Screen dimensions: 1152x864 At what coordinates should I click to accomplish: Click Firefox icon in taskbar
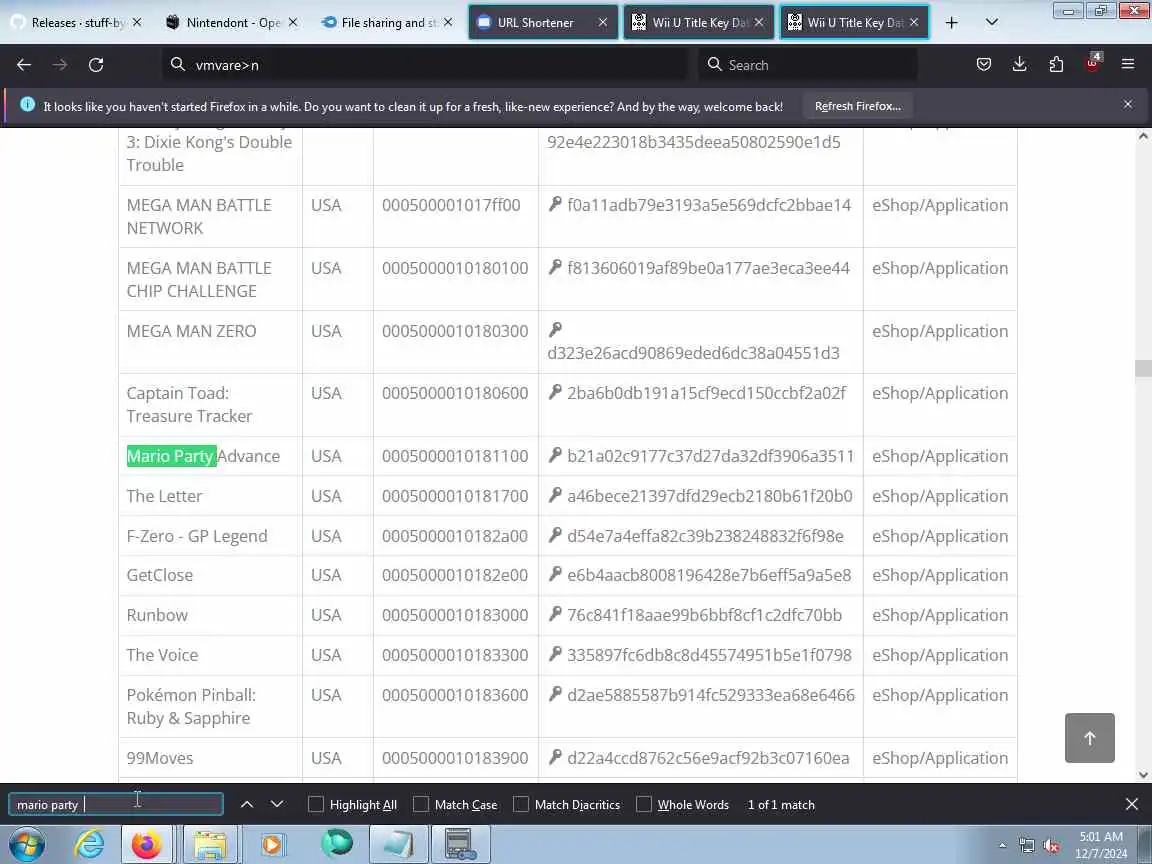coord(147,845)
